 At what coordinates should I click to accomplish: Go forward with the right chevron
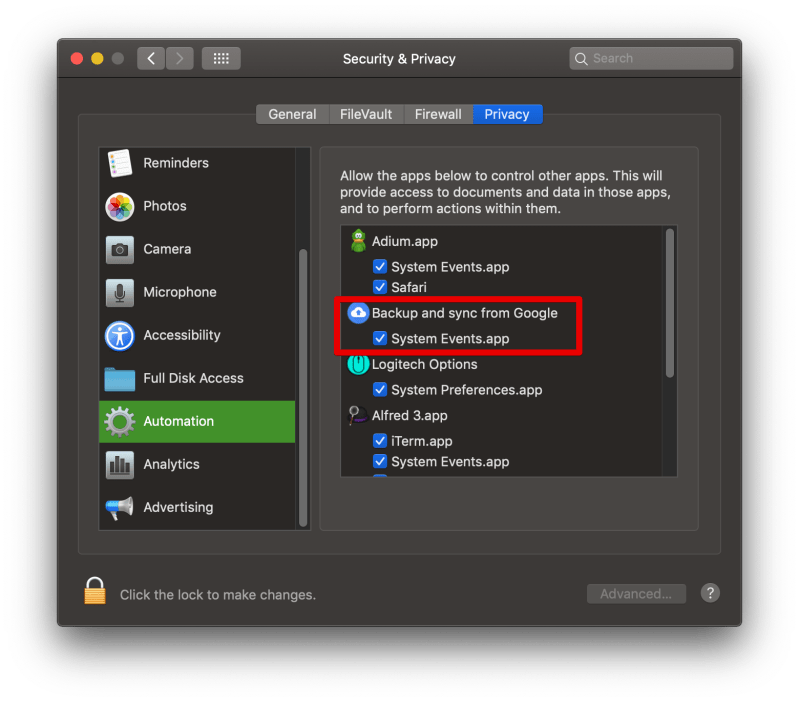tap(179, 58)
